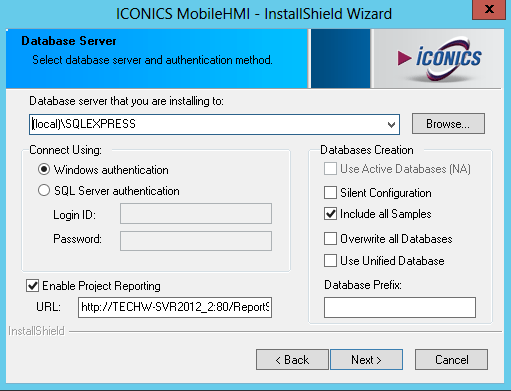511x391 pixels.
Task: Select Windows authentication radio button
Action: [x=44, y=170]
